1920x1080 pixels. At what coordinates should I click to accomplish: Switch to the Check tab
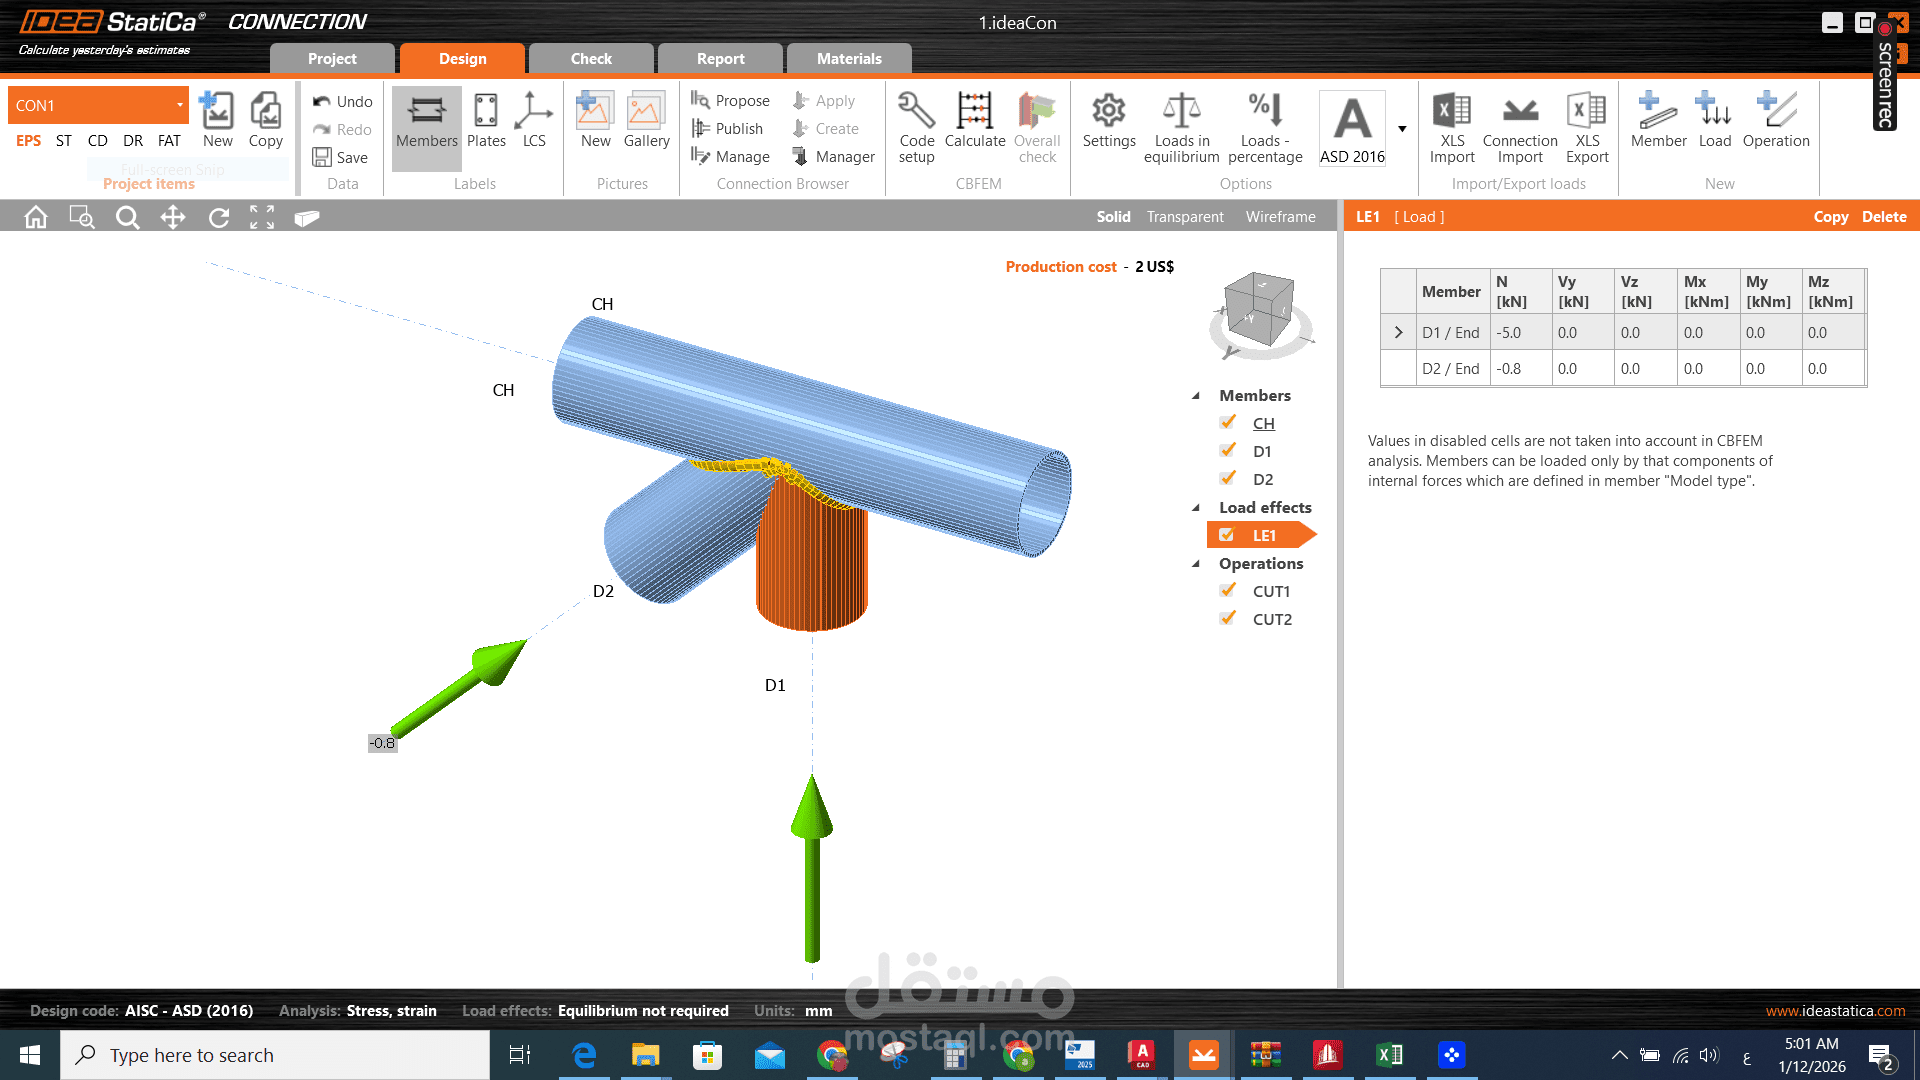coord(591,59)
